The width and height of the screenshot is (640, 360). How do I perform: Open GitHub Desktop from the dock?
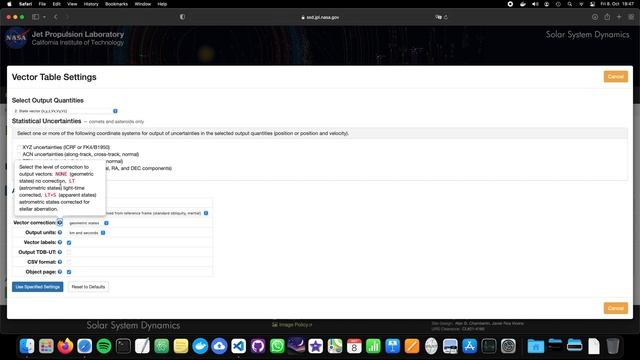coord(258,346)
